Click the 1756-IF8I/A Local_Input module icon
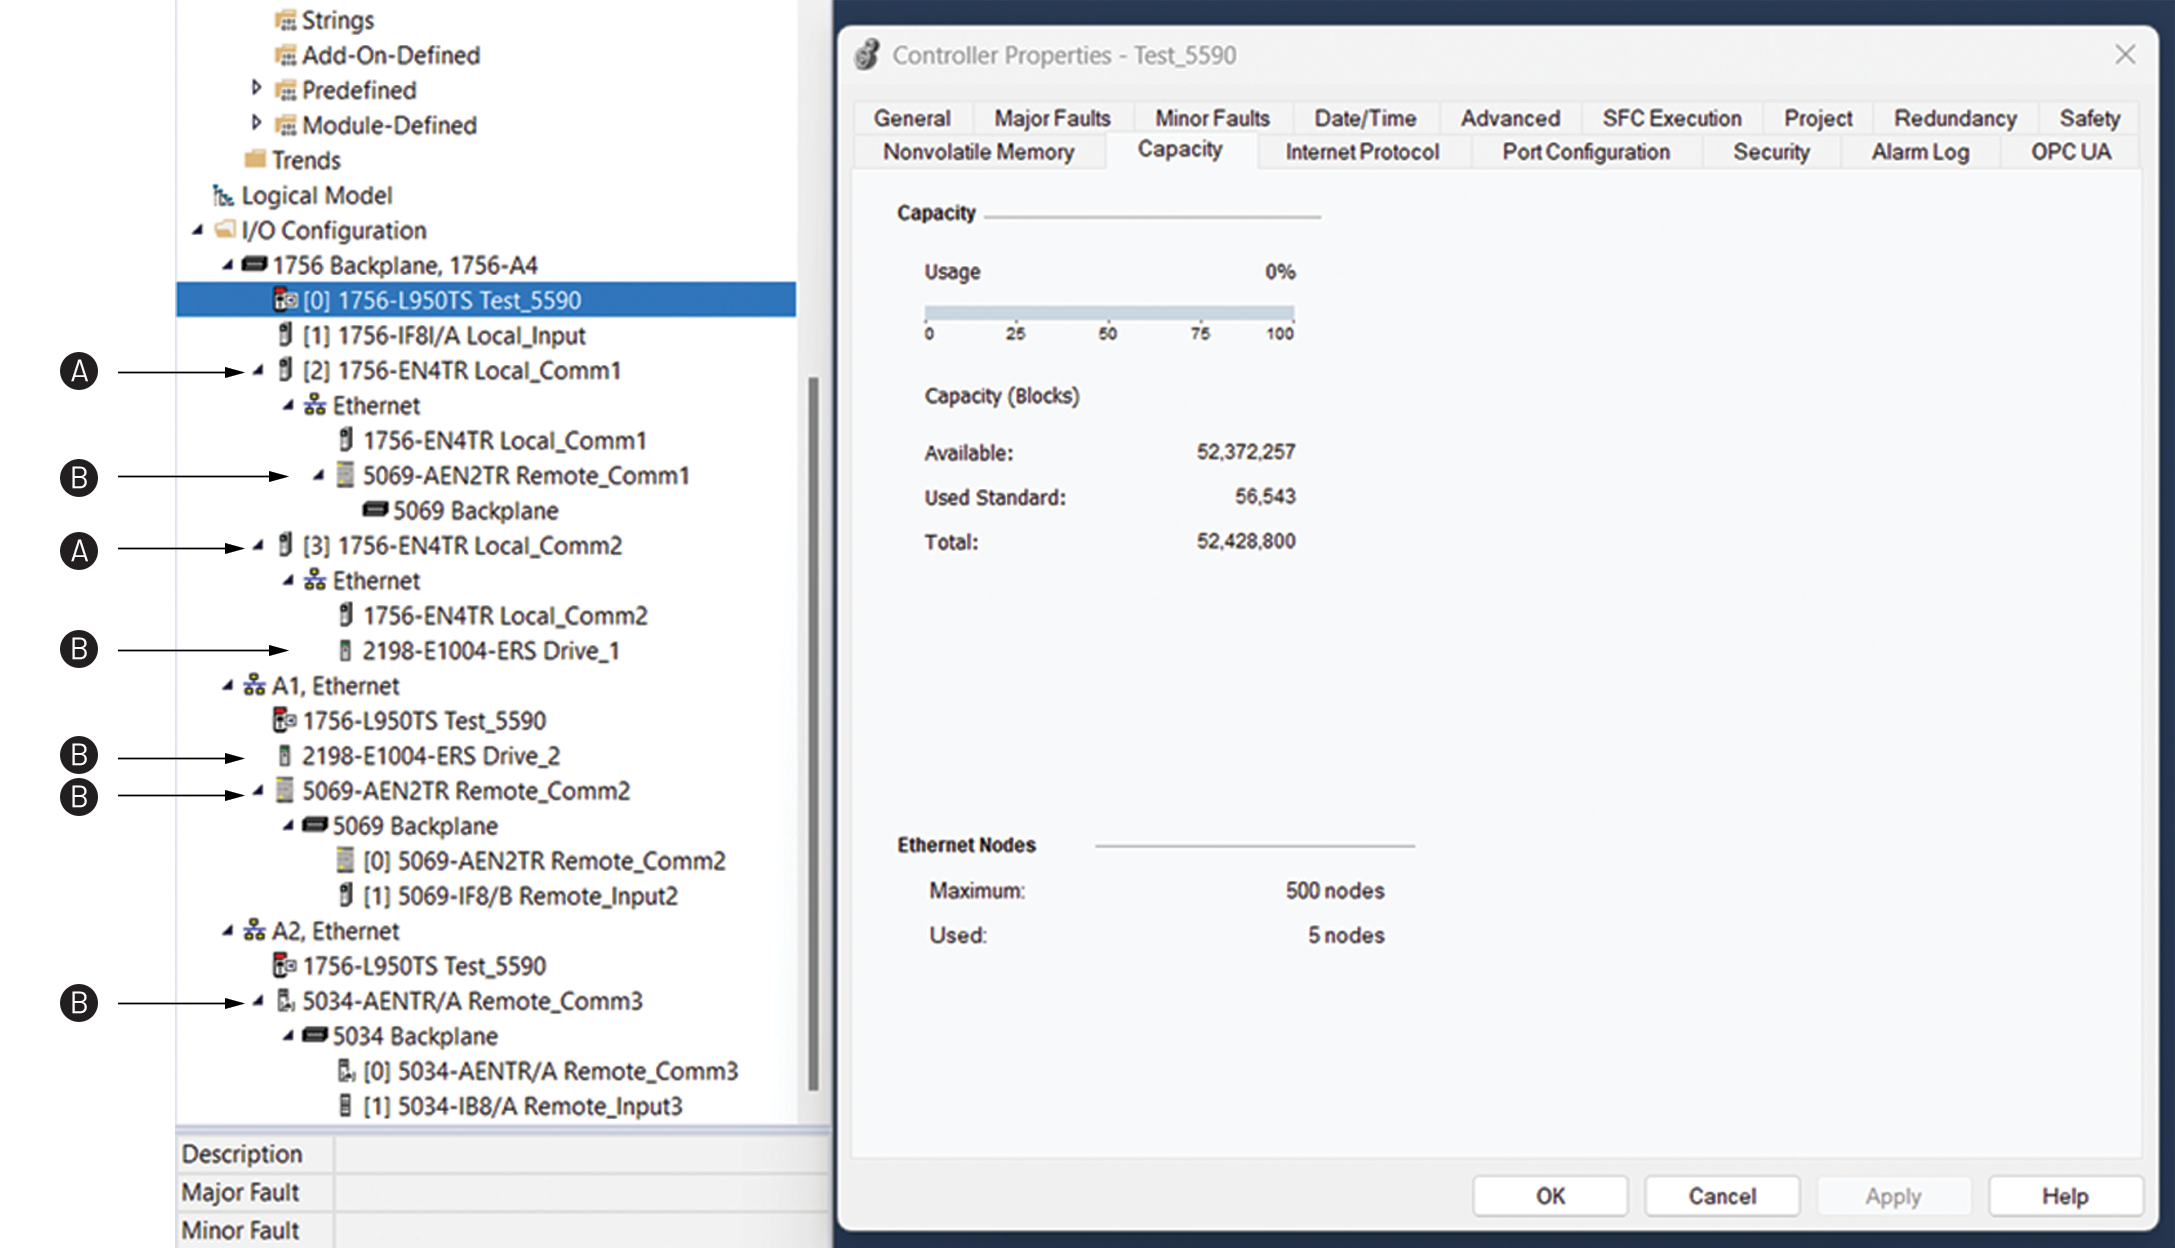 pyautogui.click(x=284, y=335)
